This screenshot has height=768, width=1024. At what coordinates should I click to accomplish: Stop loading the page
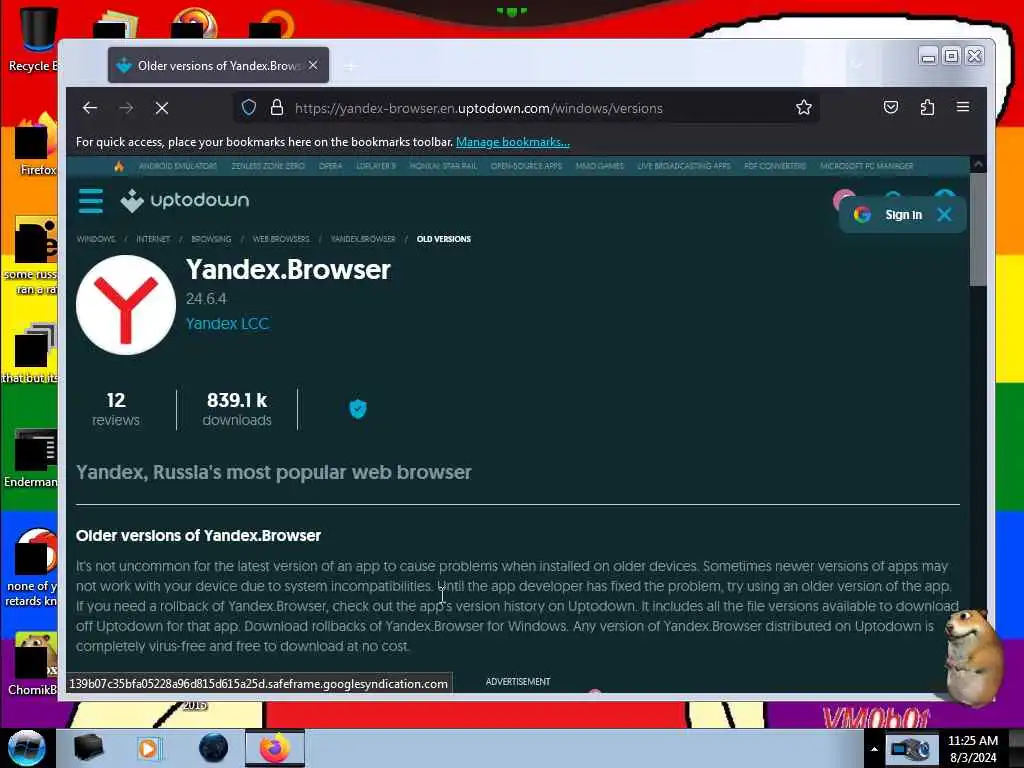162,108
